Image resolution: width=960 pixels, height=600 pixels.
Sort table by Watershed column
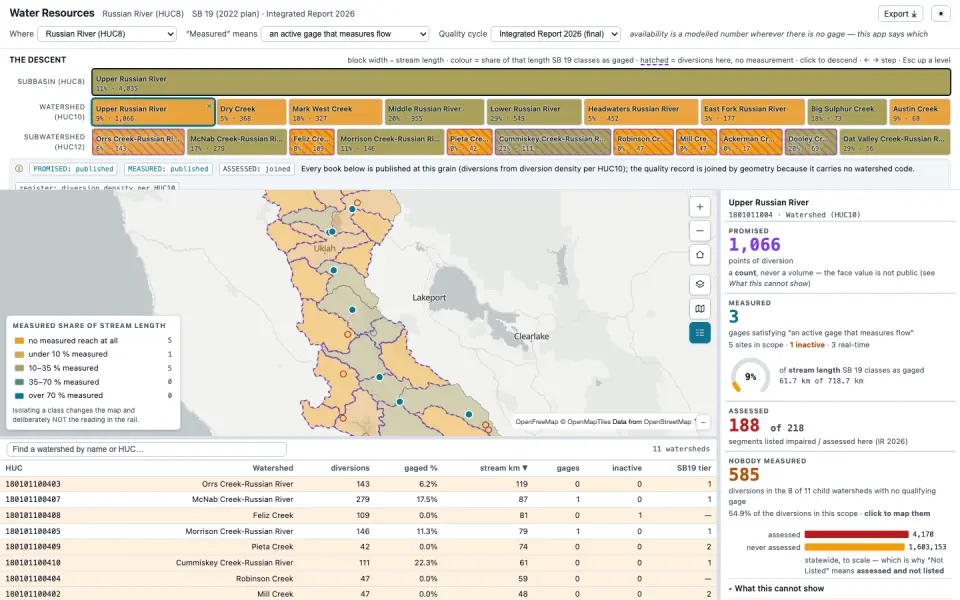pyautogui.click(x=272, y=468)
